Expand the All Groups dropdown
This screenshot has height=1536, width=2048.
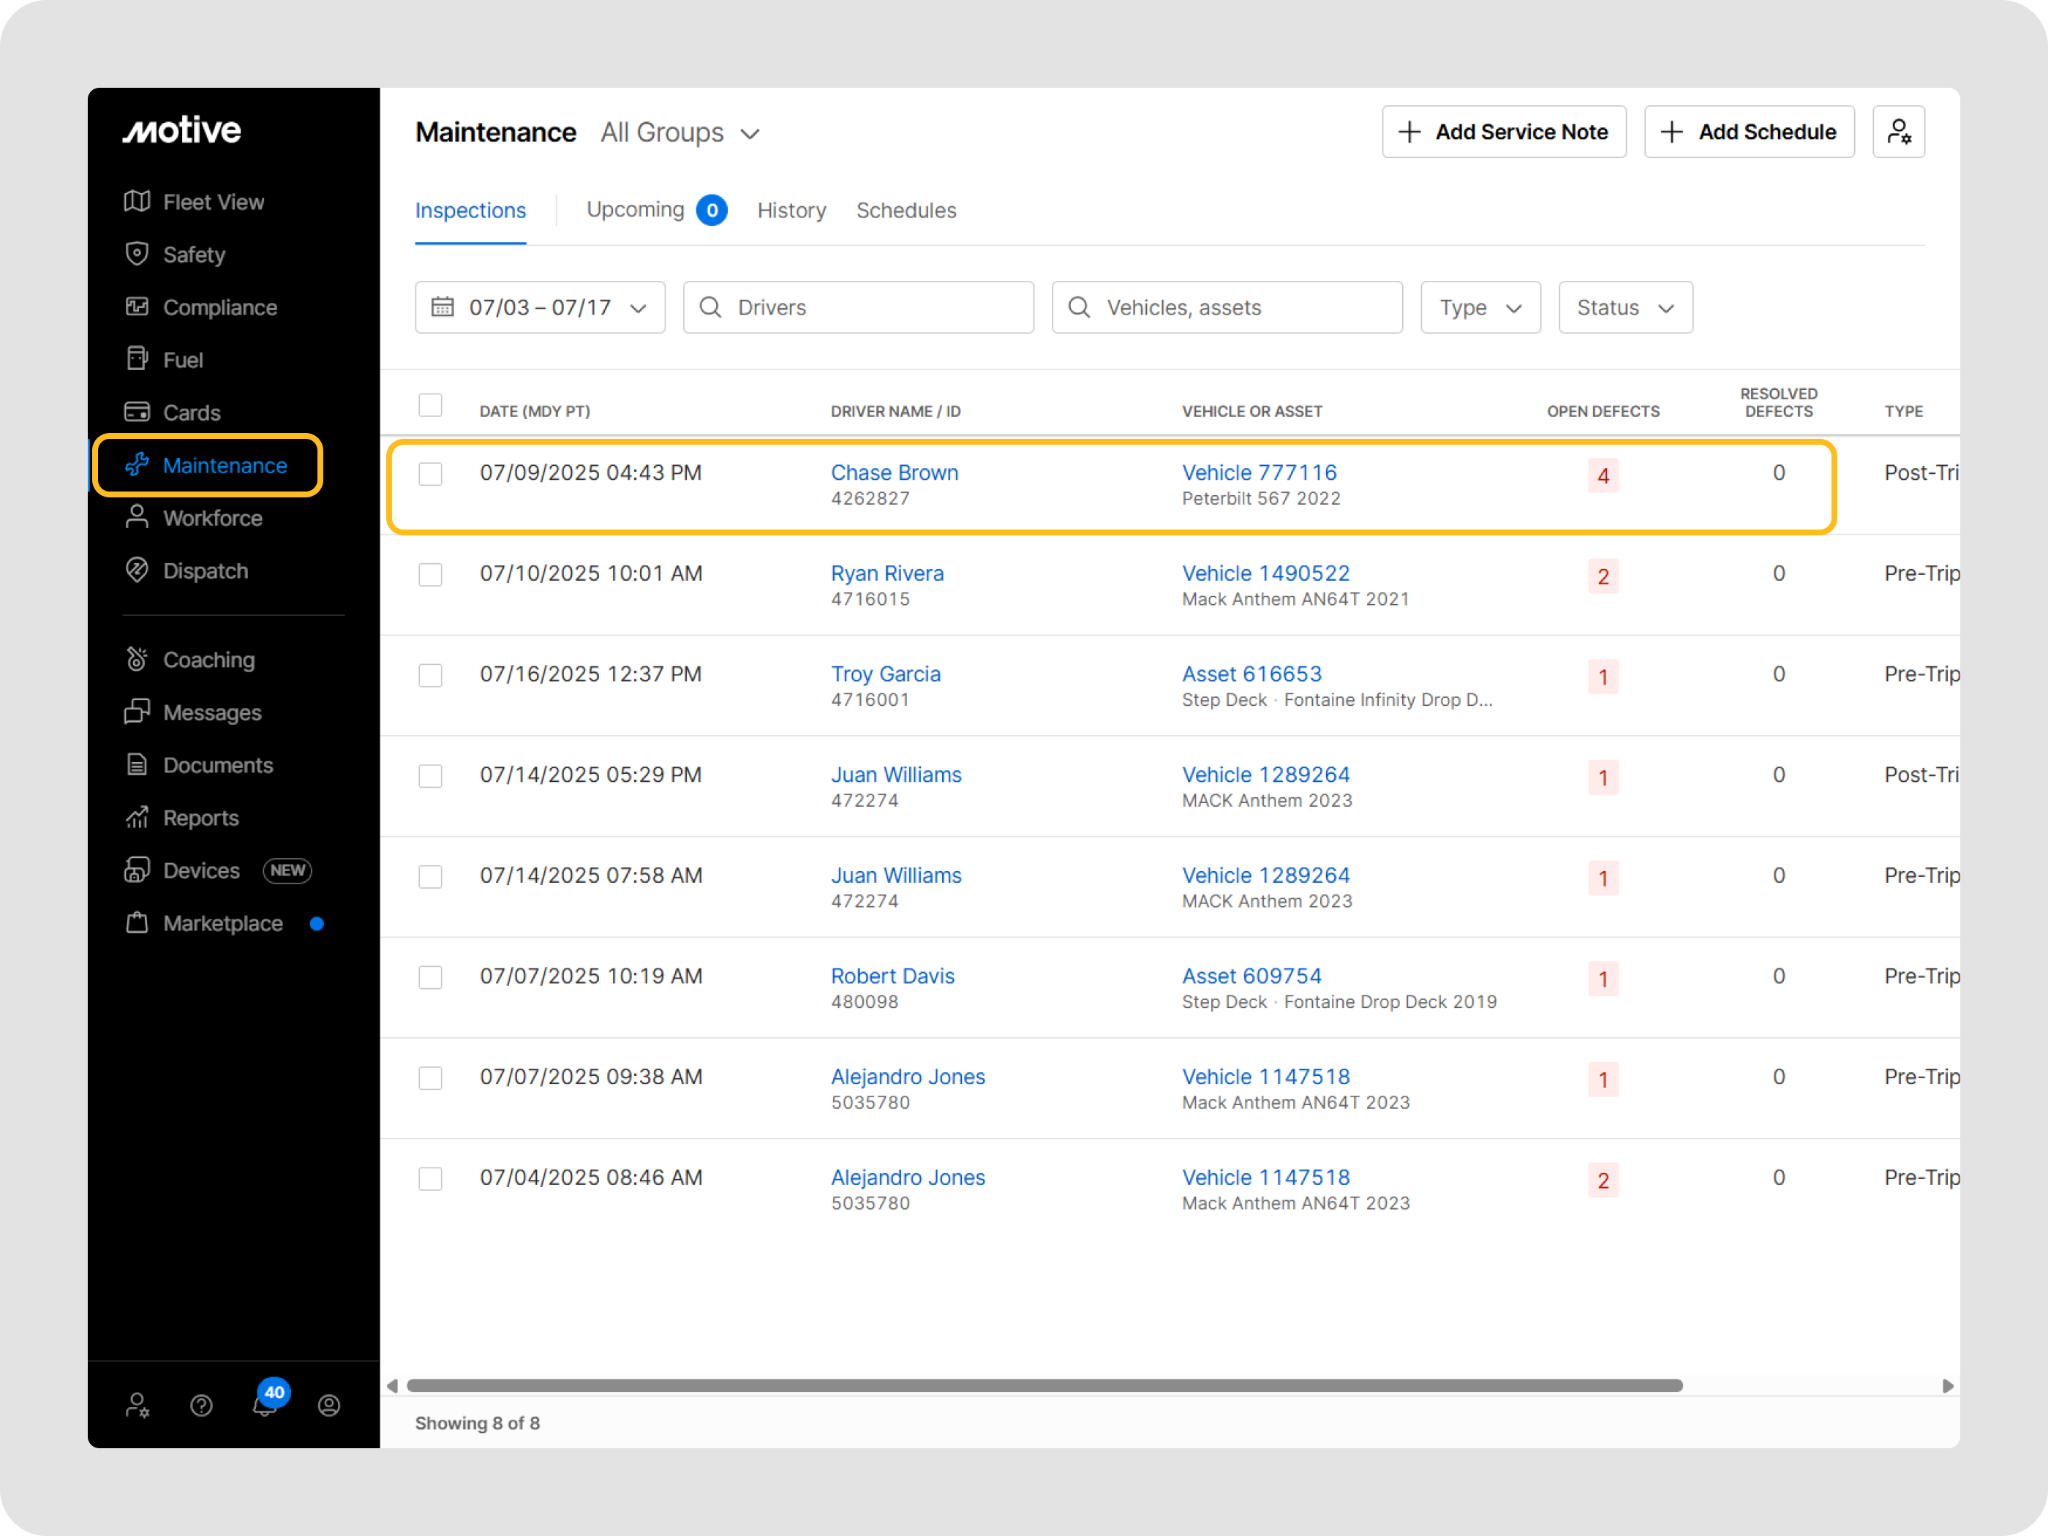(x=680, y=133)
